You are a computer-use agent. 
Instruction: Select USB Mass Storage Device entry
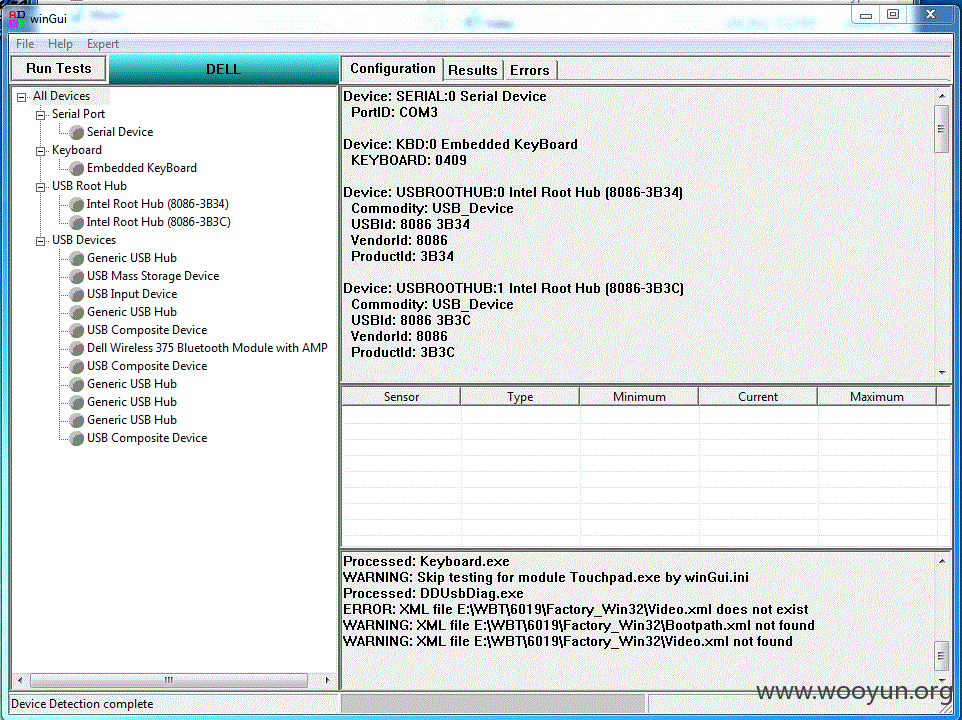click(x=153, y=276)
